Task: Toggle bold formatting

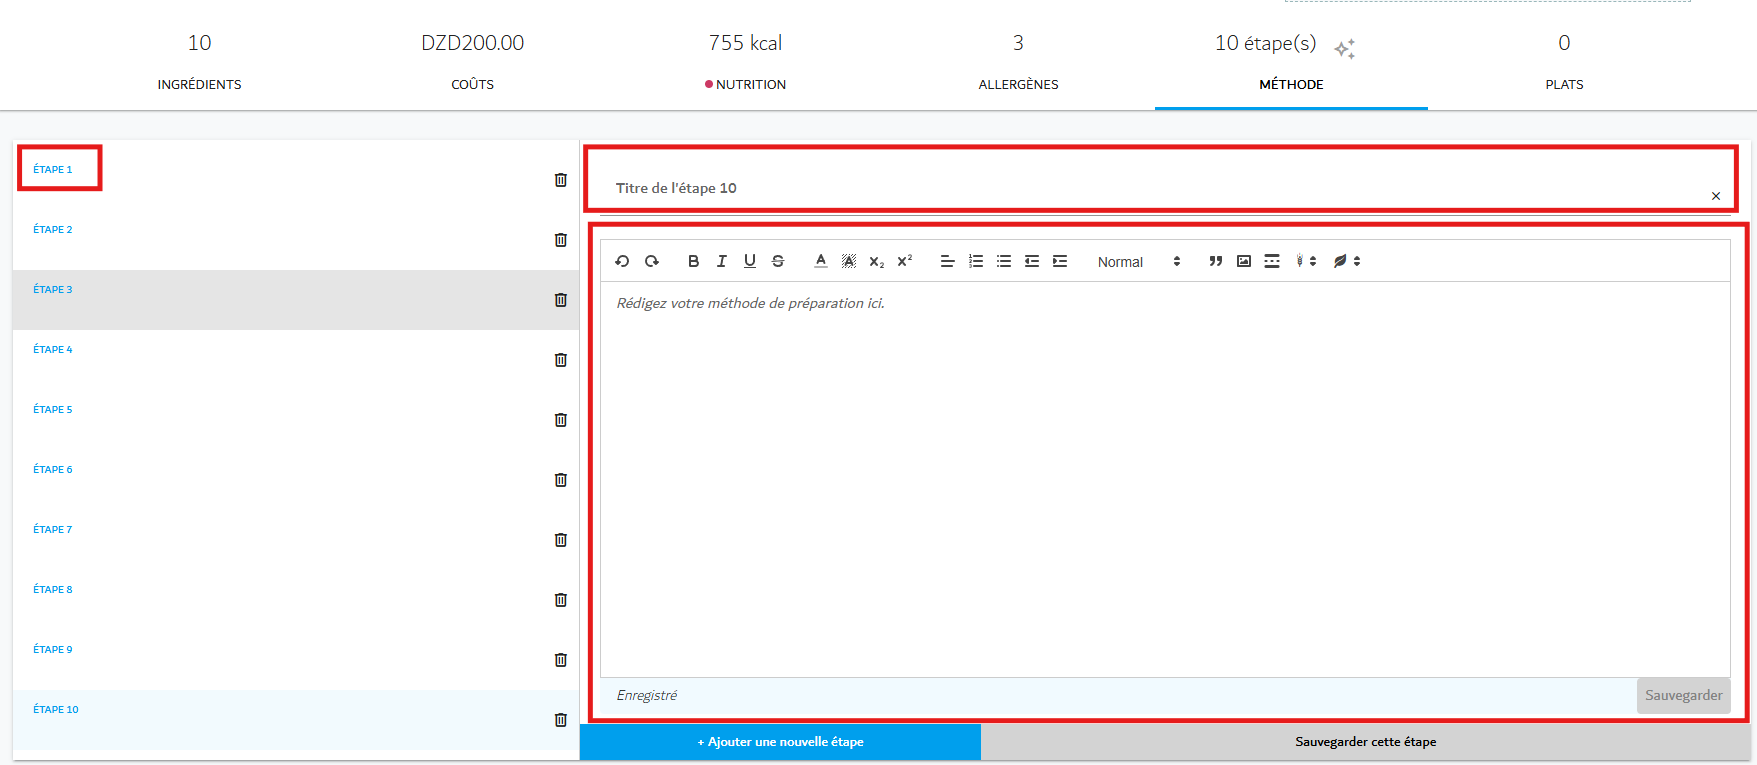Action: coord(693,261)
